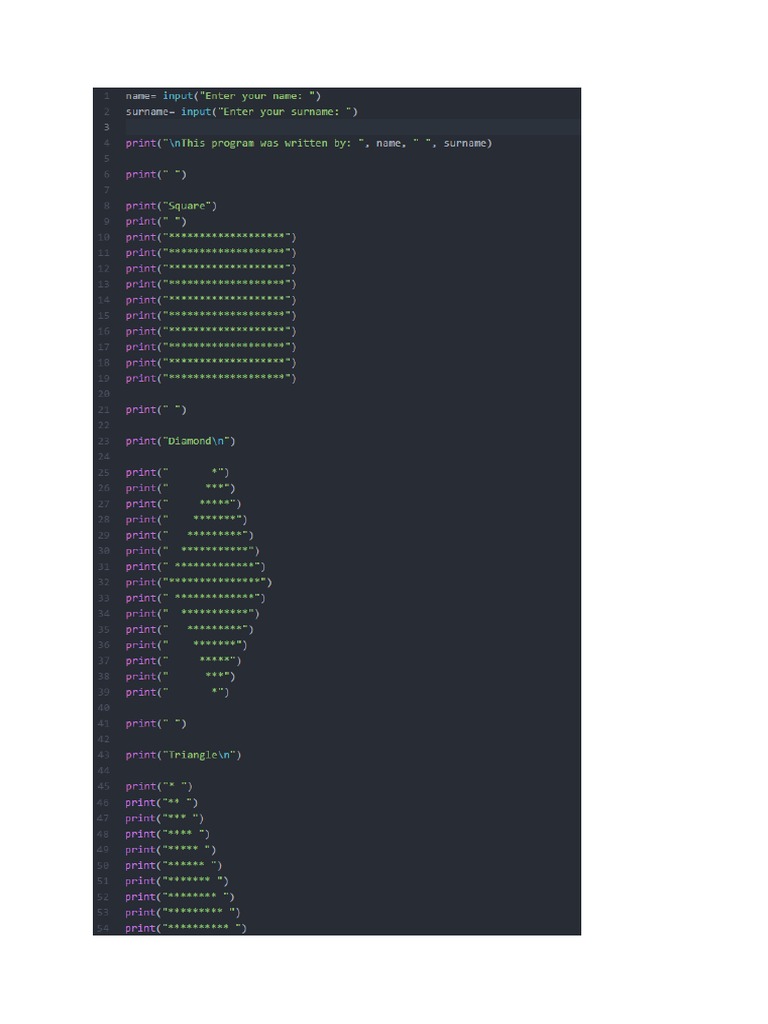Click line number 3 in the gutter
This screenshot has height=1024, width=768.
106,127
